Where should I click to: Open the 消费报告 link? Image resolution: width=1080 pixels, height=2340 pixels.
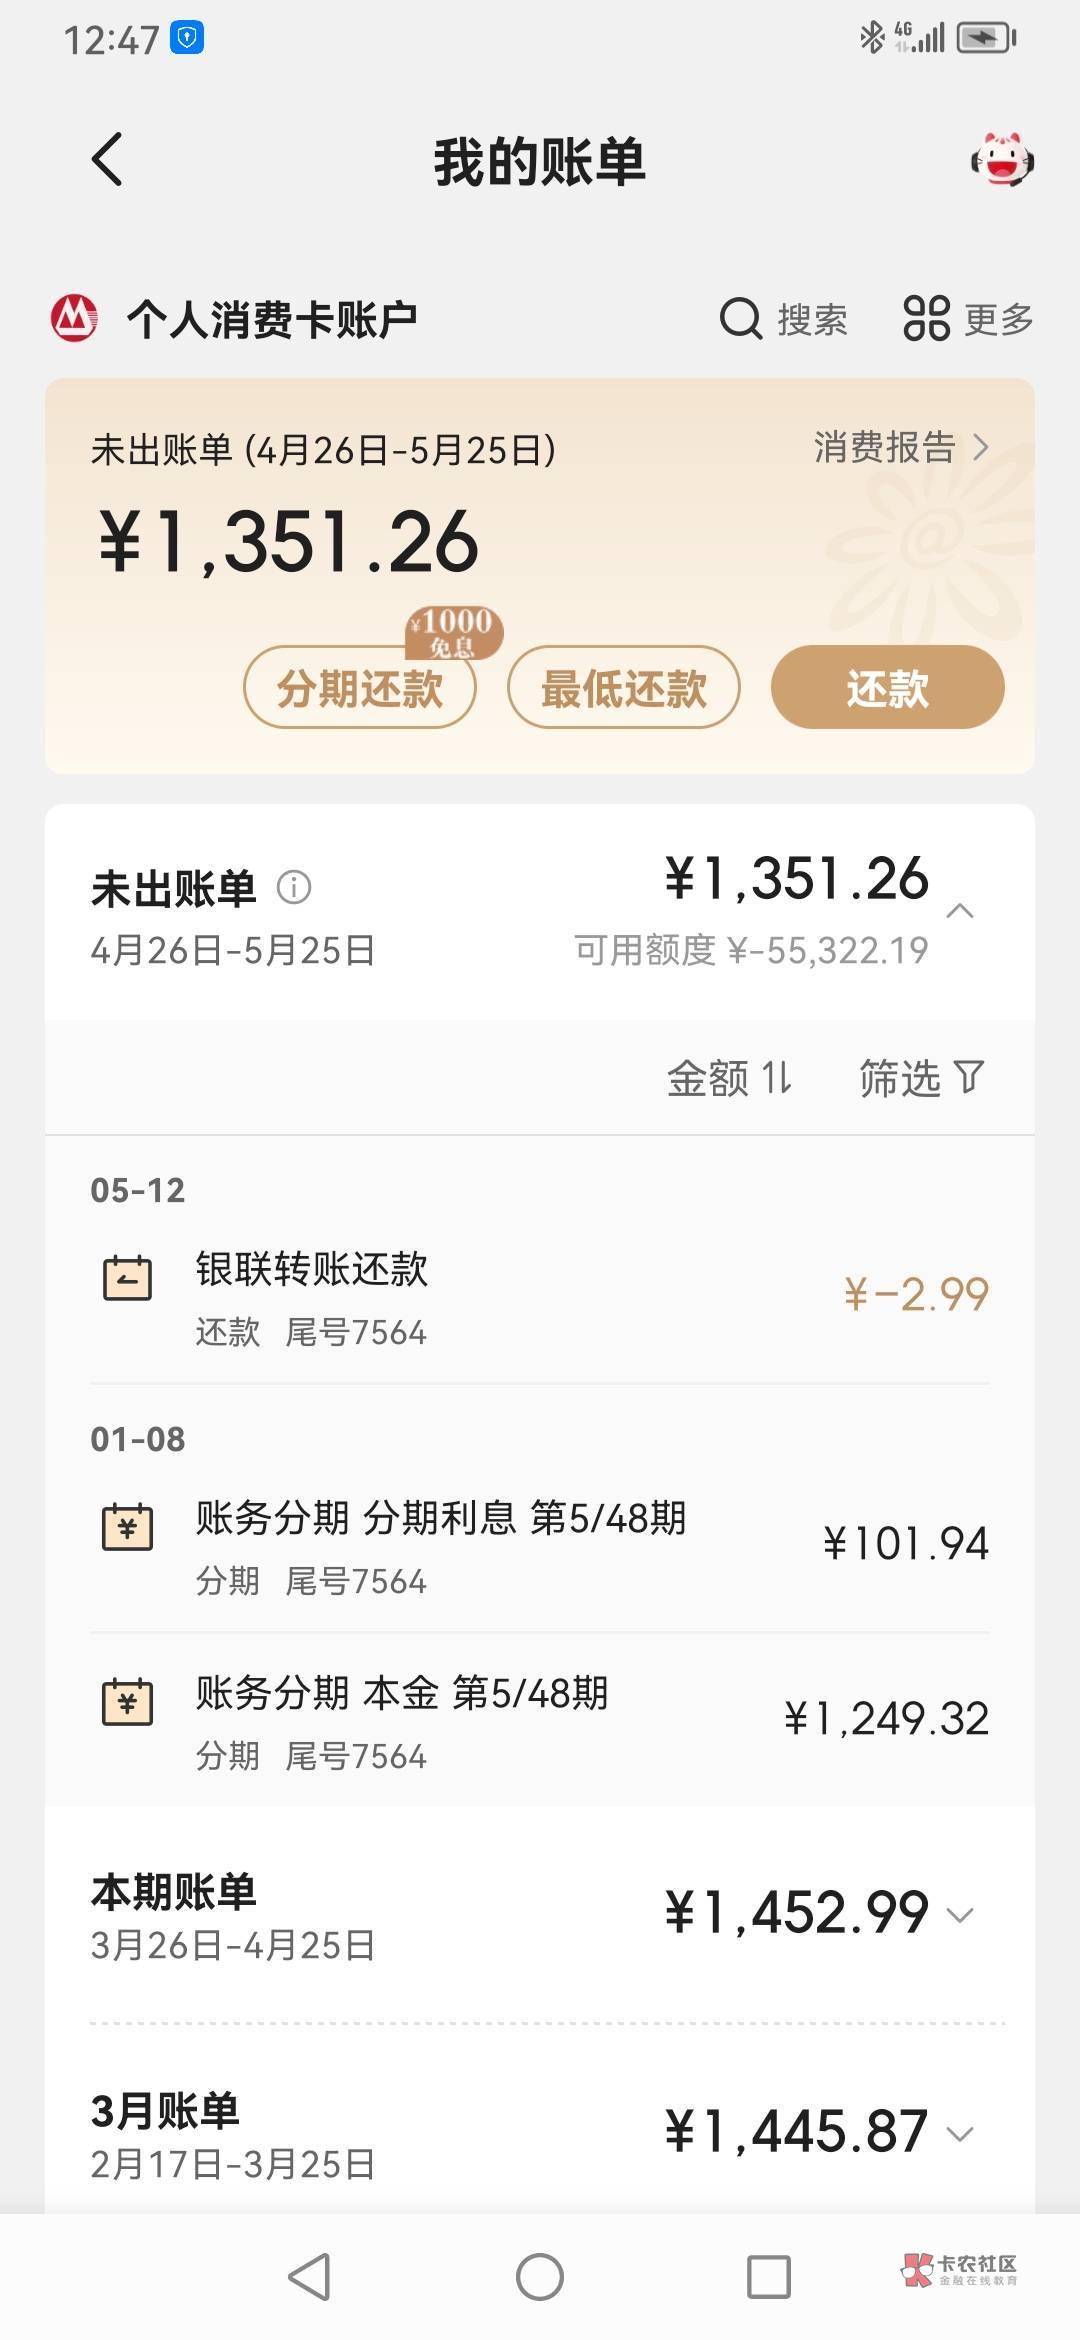[900, 447]
